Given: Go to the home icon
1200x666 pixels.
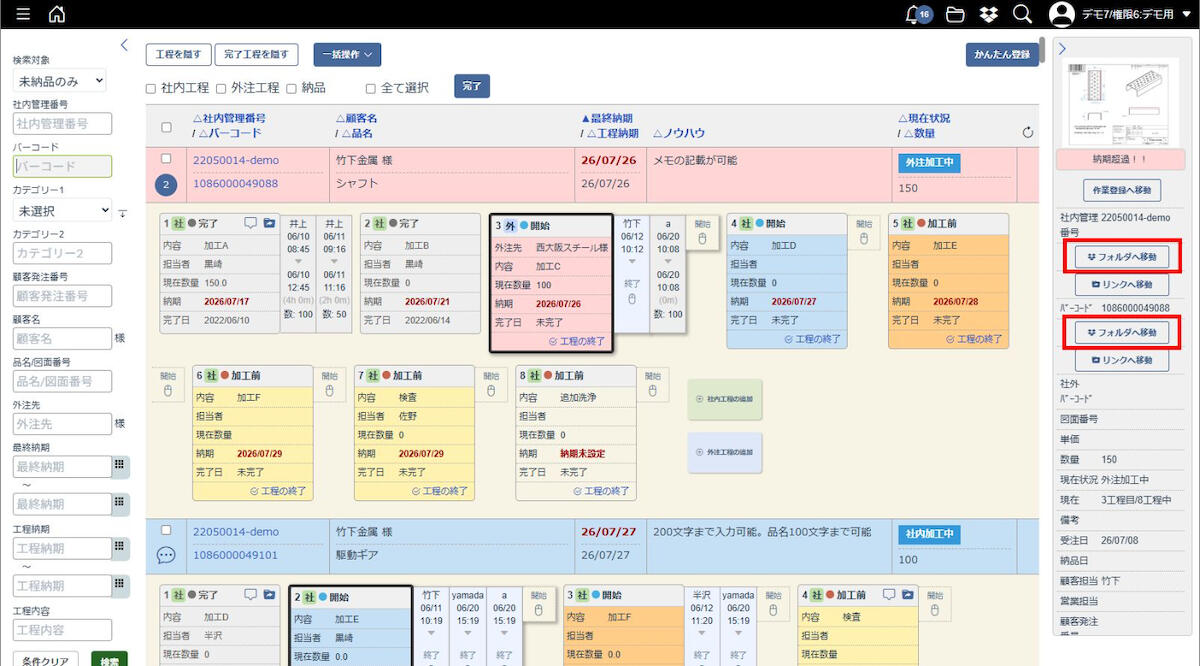Looking at the screenshot, I should tap(57, 14).
